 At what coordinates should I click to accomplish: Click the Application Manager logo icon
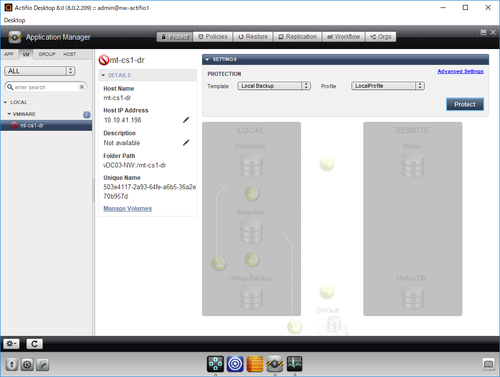(15, 37)
